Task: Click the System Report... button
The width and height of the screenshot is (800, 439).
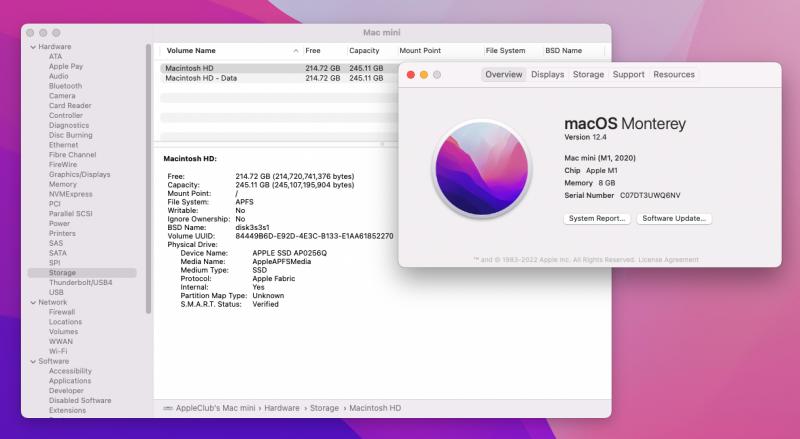Action: 597,218
